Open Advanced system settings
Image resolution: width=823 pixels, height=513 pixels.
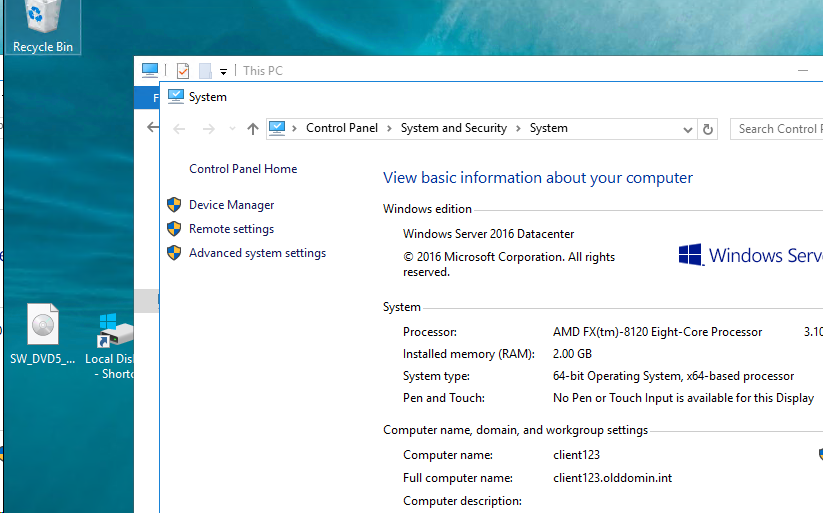pos(257,253)
